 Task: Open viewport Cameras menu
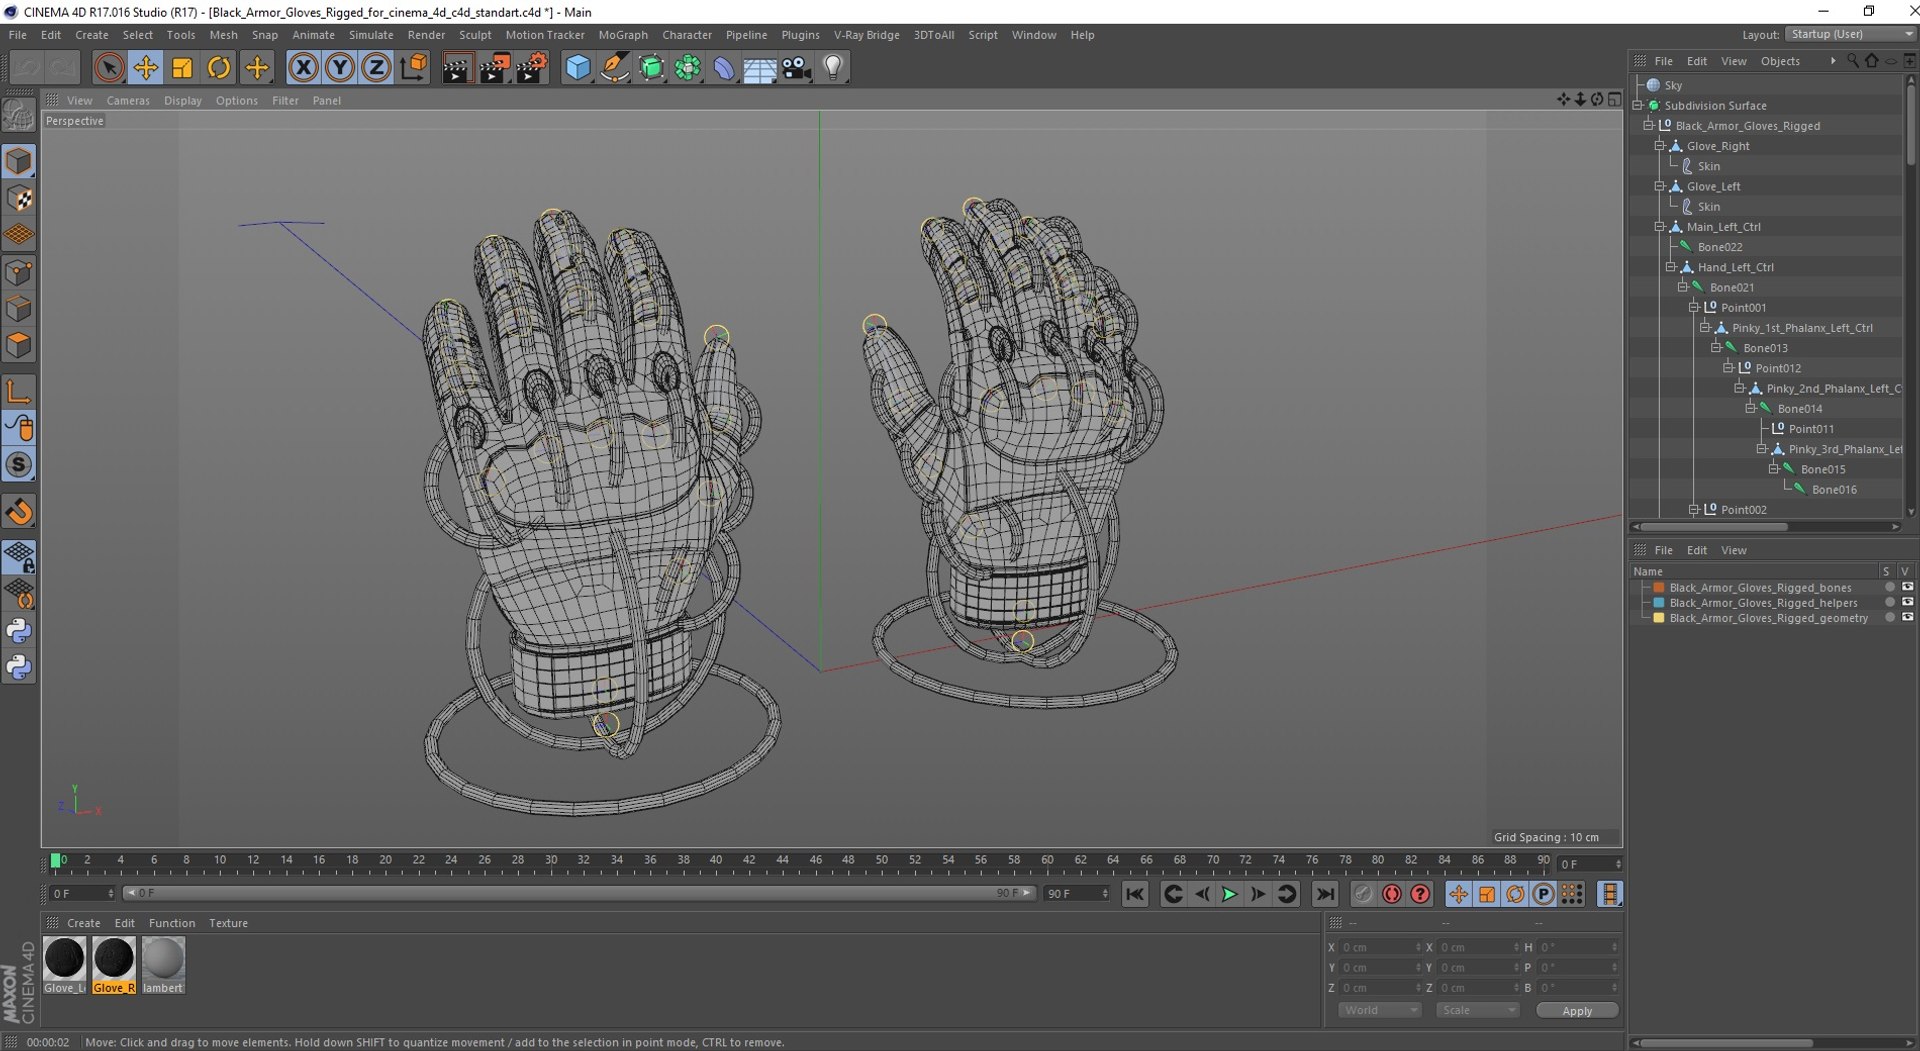(128, 101)
